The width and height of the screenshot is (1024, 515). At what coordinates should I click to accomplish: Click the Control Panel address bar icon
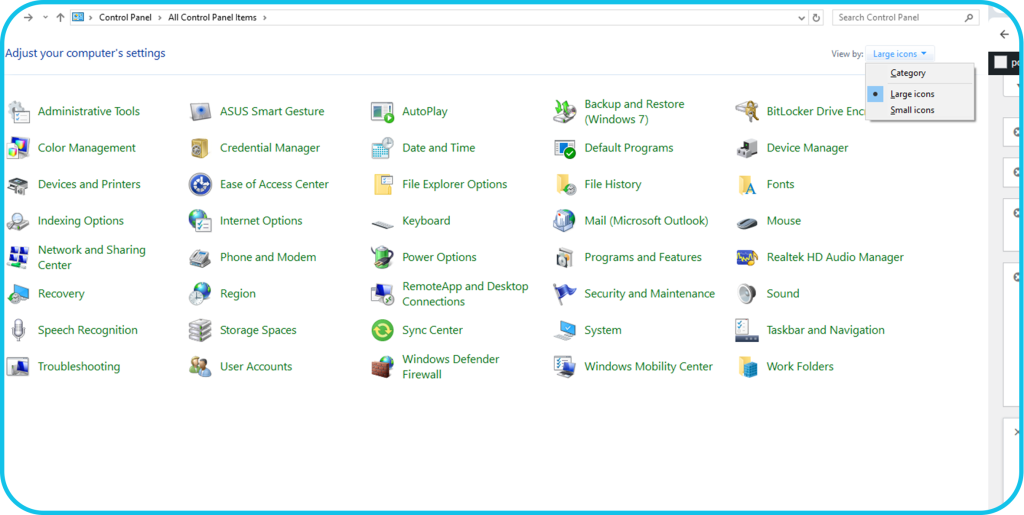click(78, 18)
